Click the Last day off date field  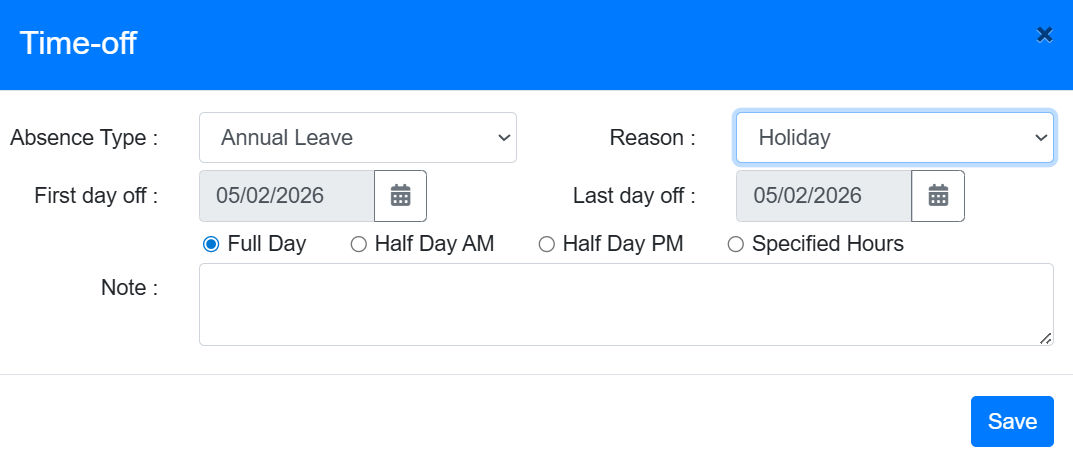(x=823, y=196)
